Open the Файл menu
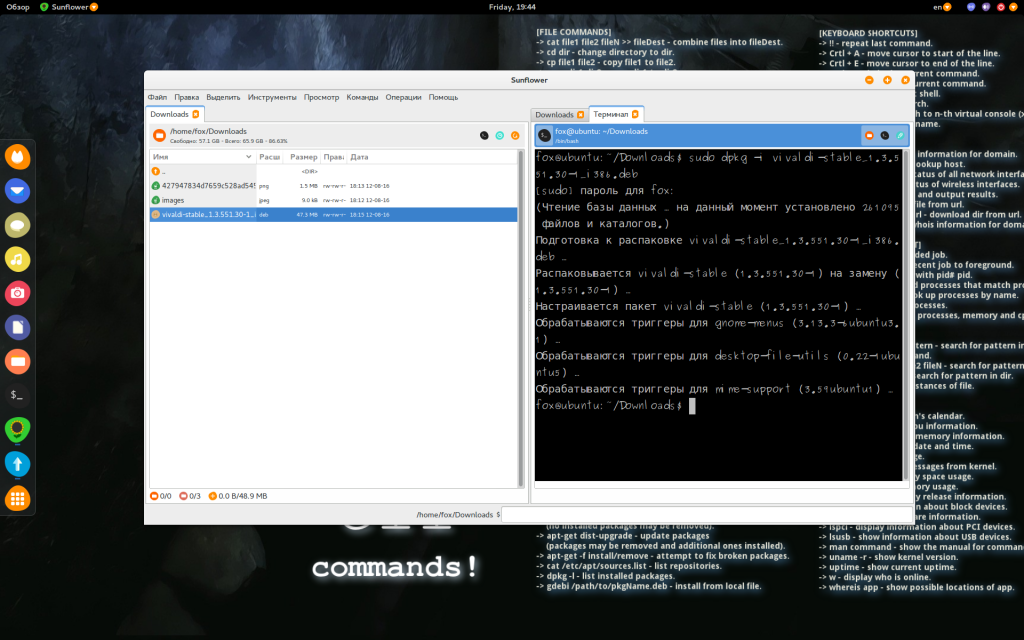 click(x=157, y=97)
